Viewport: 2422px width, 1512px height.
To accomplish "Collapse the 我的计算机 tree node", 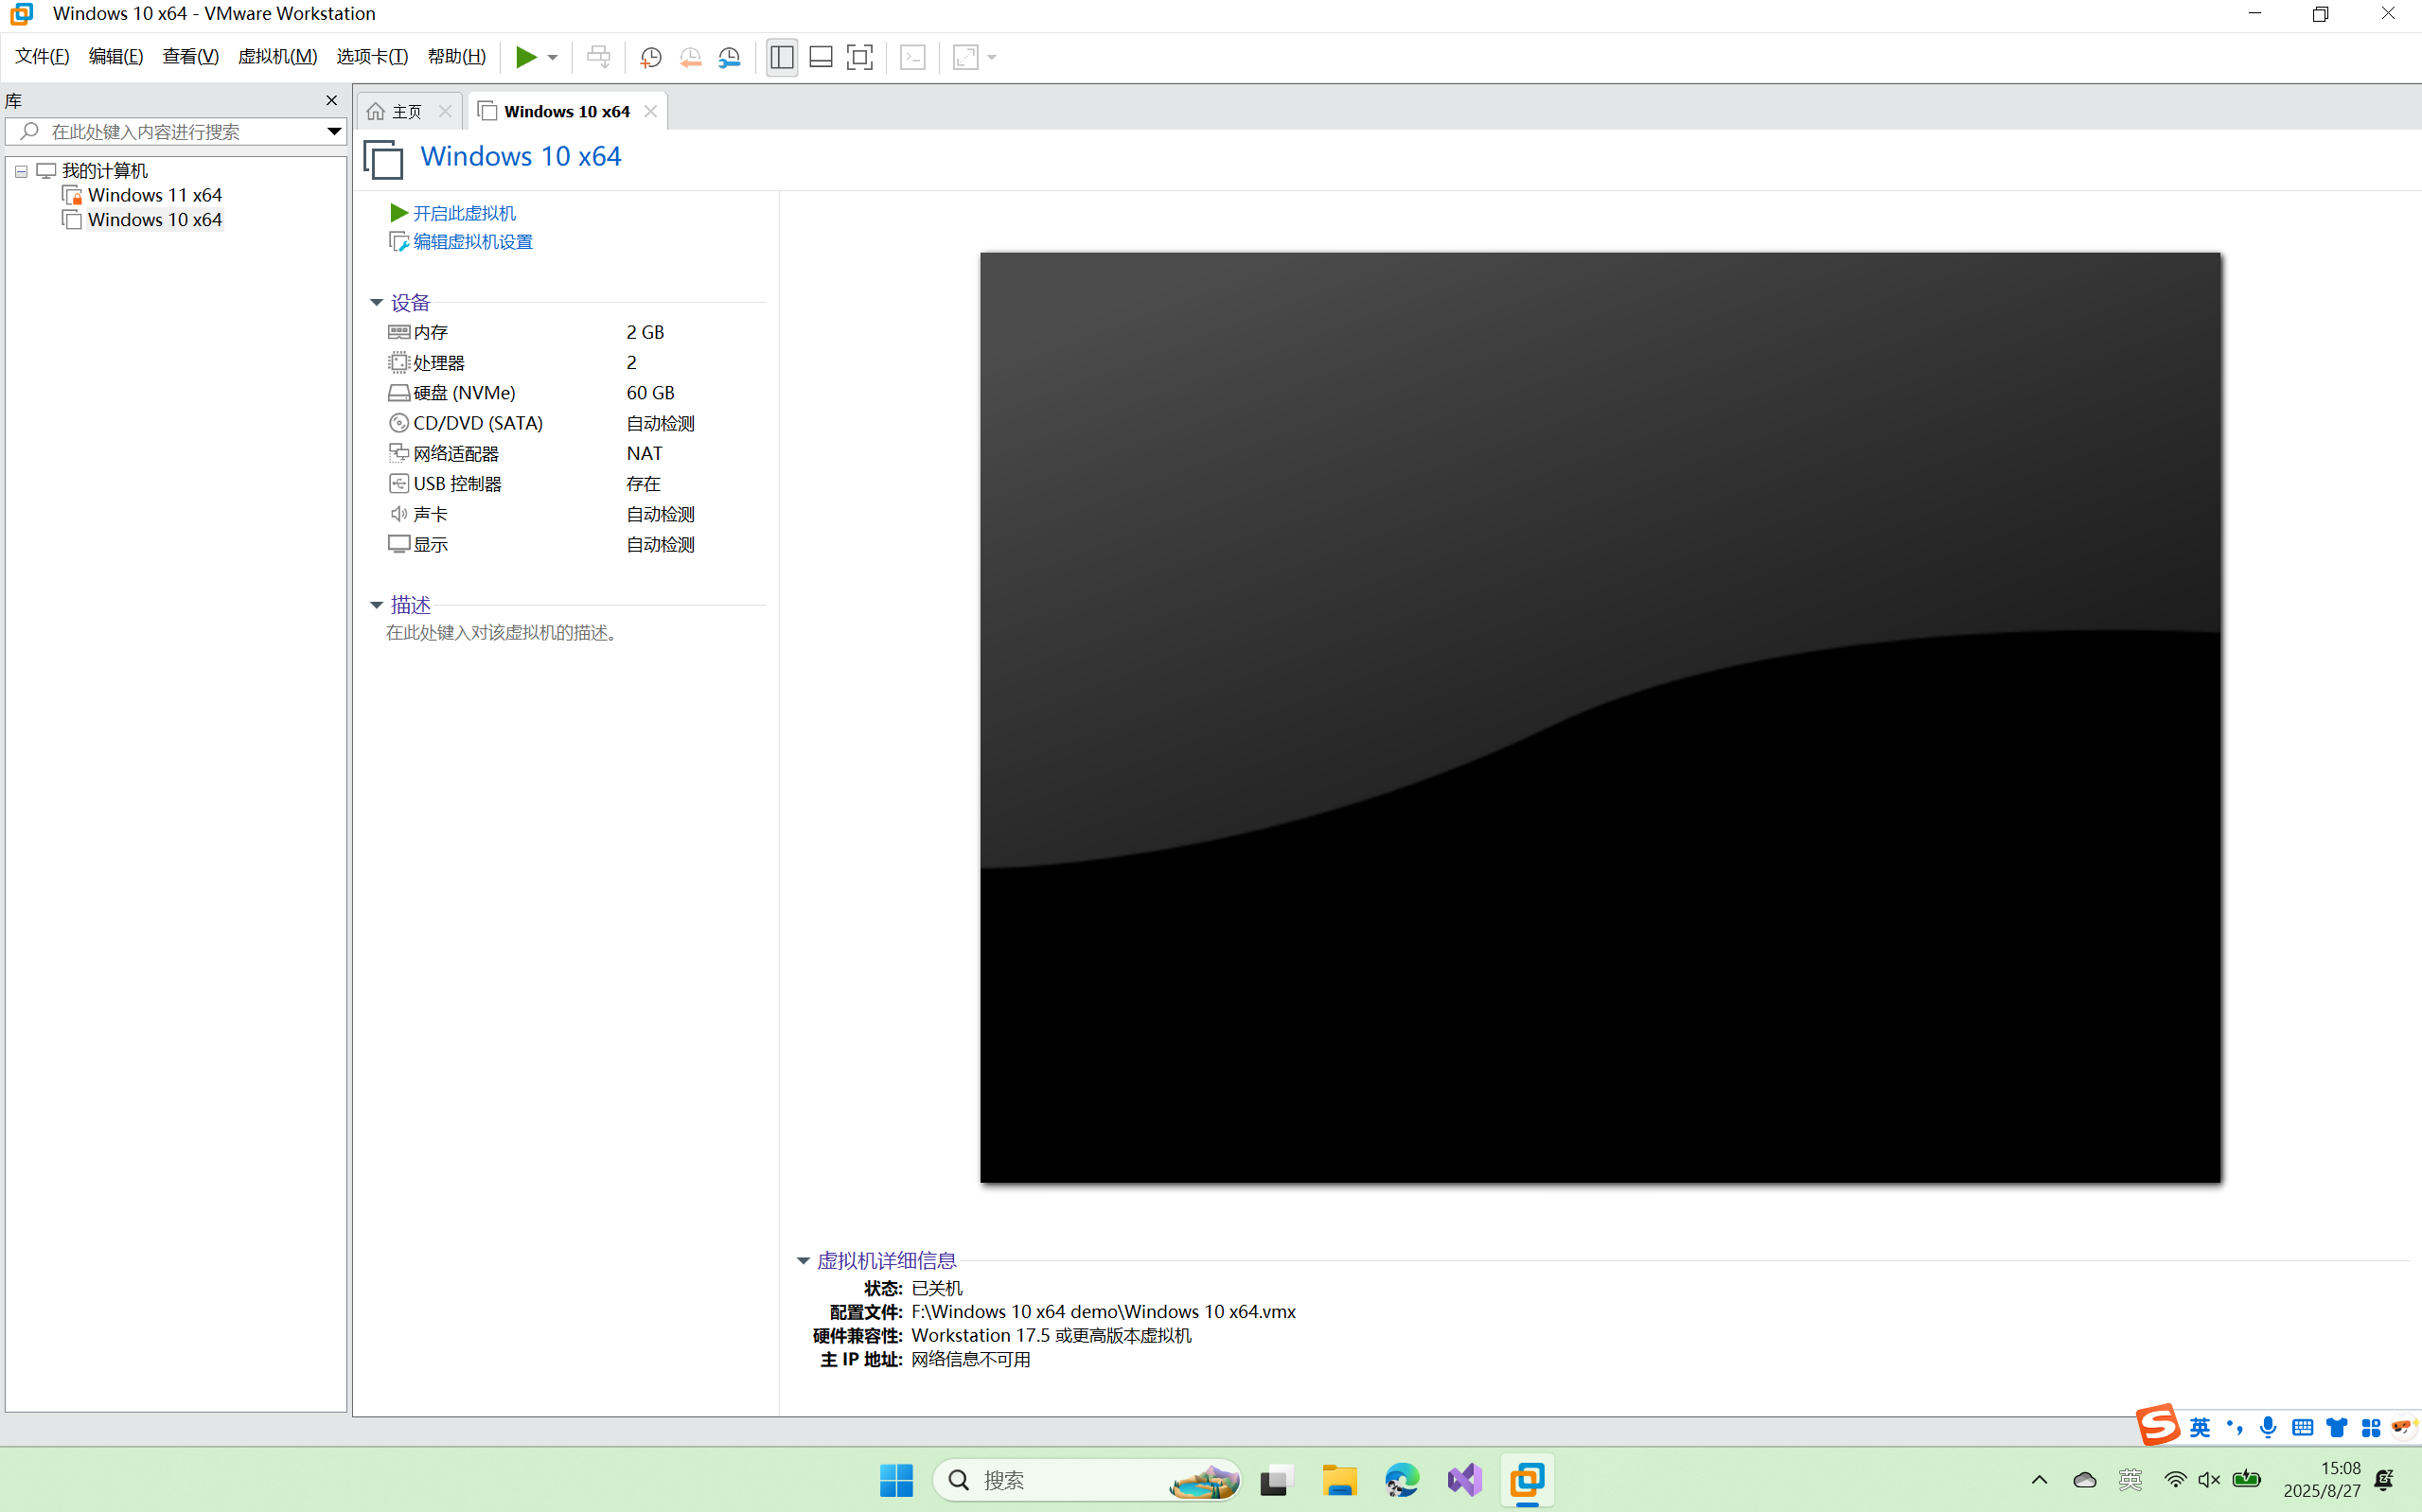I will [x=21, y=171].
